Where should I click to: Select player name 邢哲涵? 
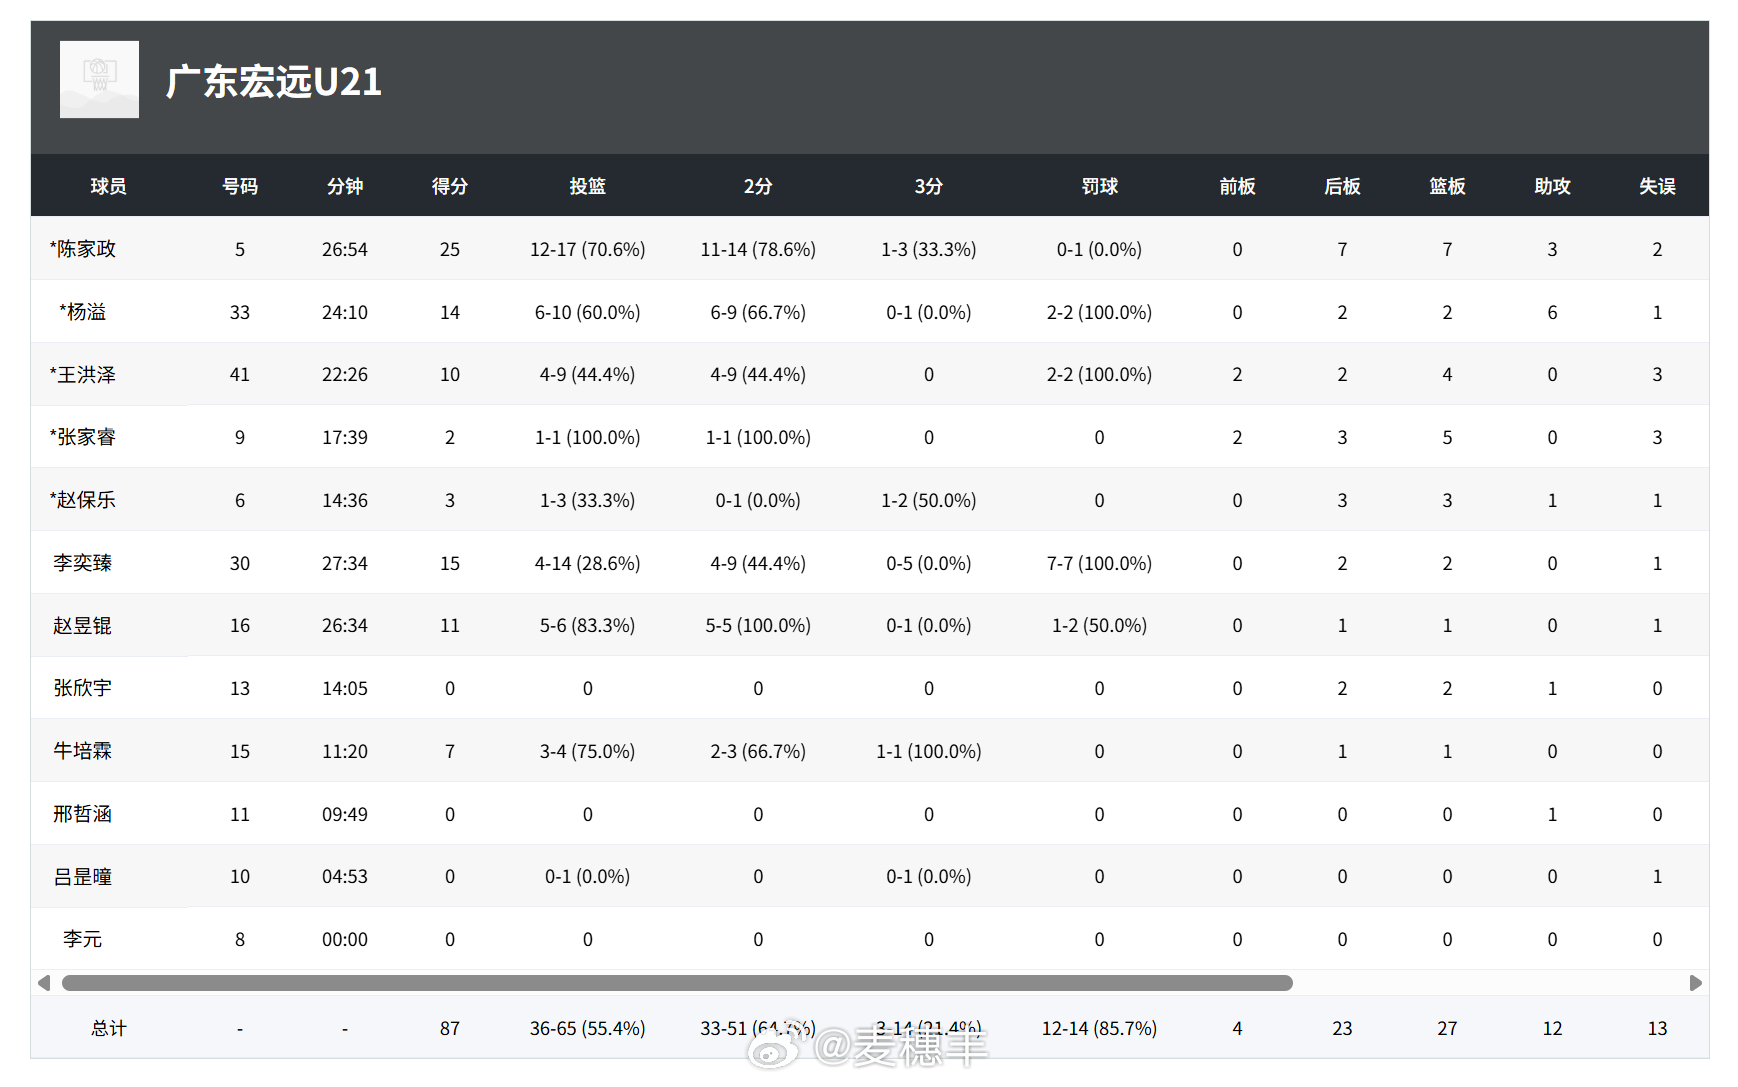pyautogui.click(x=83, y=814)
